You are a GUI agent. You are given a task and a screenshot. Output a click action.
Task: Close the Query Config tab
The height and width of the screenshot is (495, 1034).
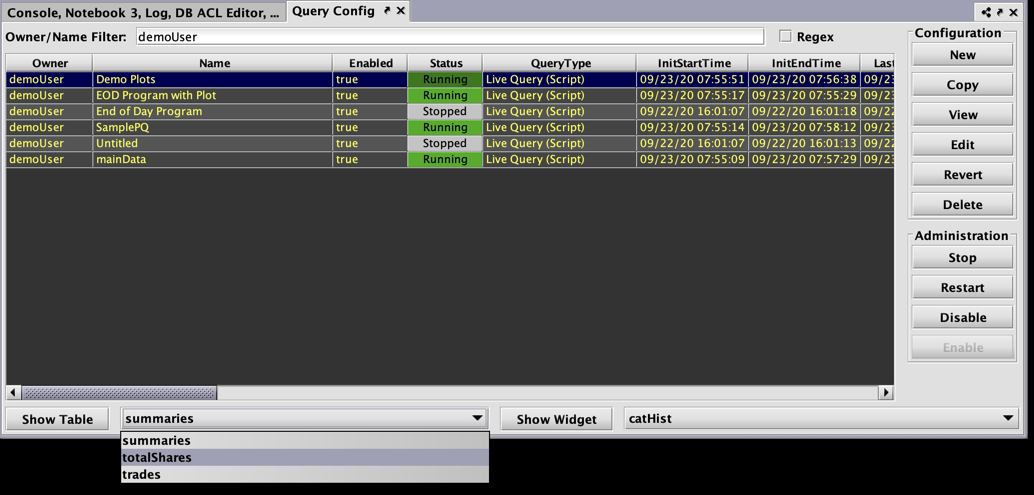click(x=401, y=11)
